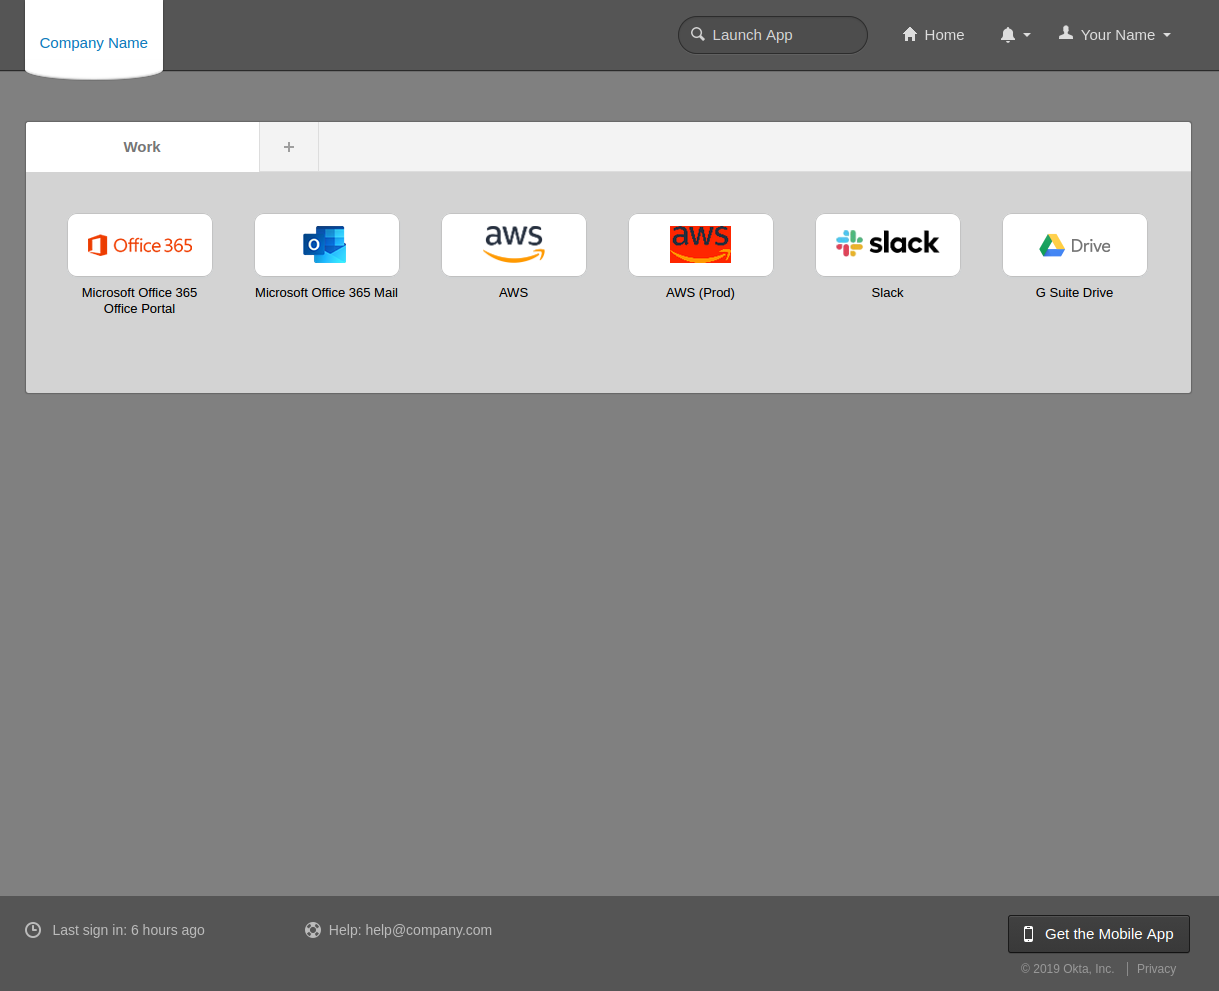Click the lifebuoy help icon
Screen dimensions: 1219x991
313,930
